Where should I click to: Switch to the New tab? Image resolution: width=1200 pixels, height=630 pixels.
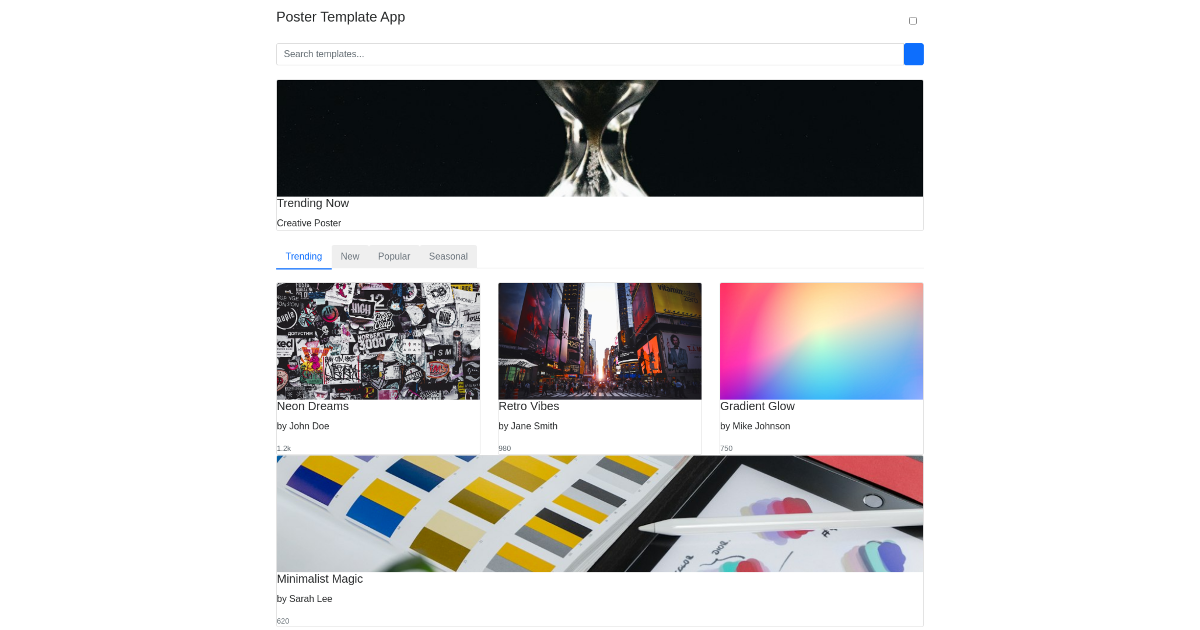[x=350, y=256]
